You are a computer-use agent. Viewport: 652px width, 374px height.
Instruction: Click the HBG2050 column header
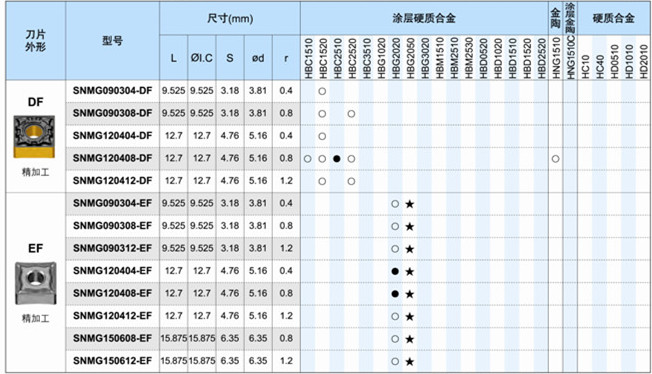coord(410,58)
